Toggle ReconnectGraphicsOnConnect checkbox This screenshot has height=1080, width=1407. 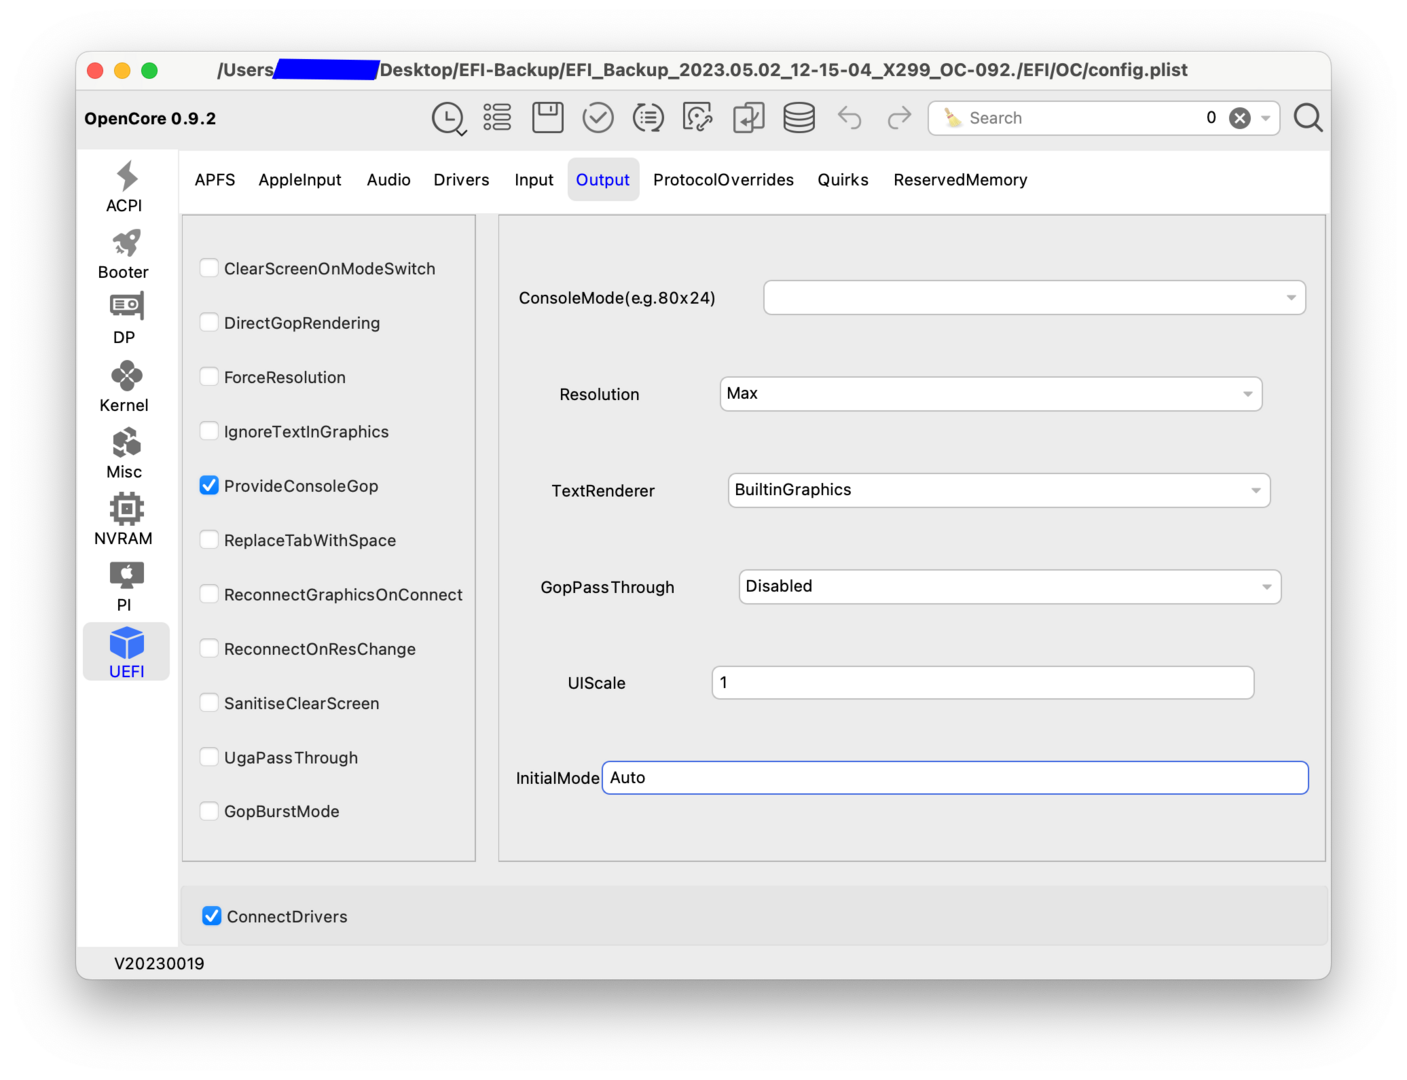coord(209,594)
